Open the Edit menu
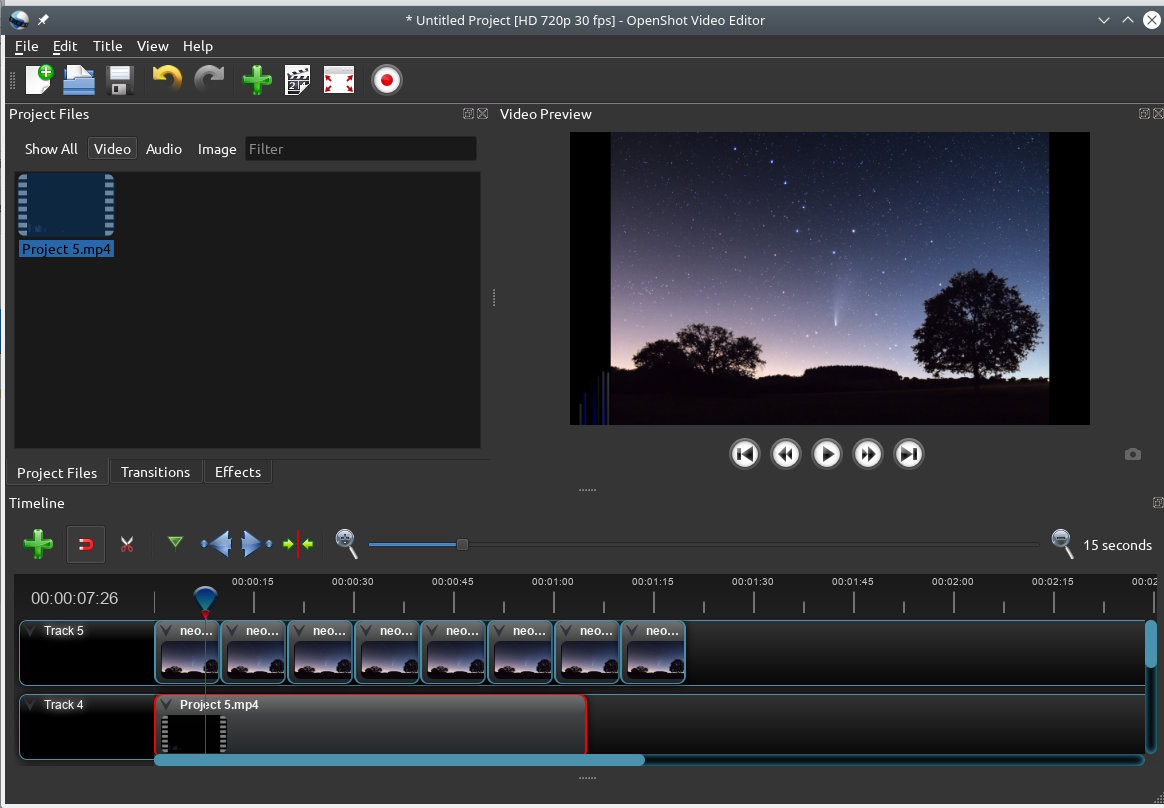The width and height of the screenshot is (1164, 808). (65, 46)
